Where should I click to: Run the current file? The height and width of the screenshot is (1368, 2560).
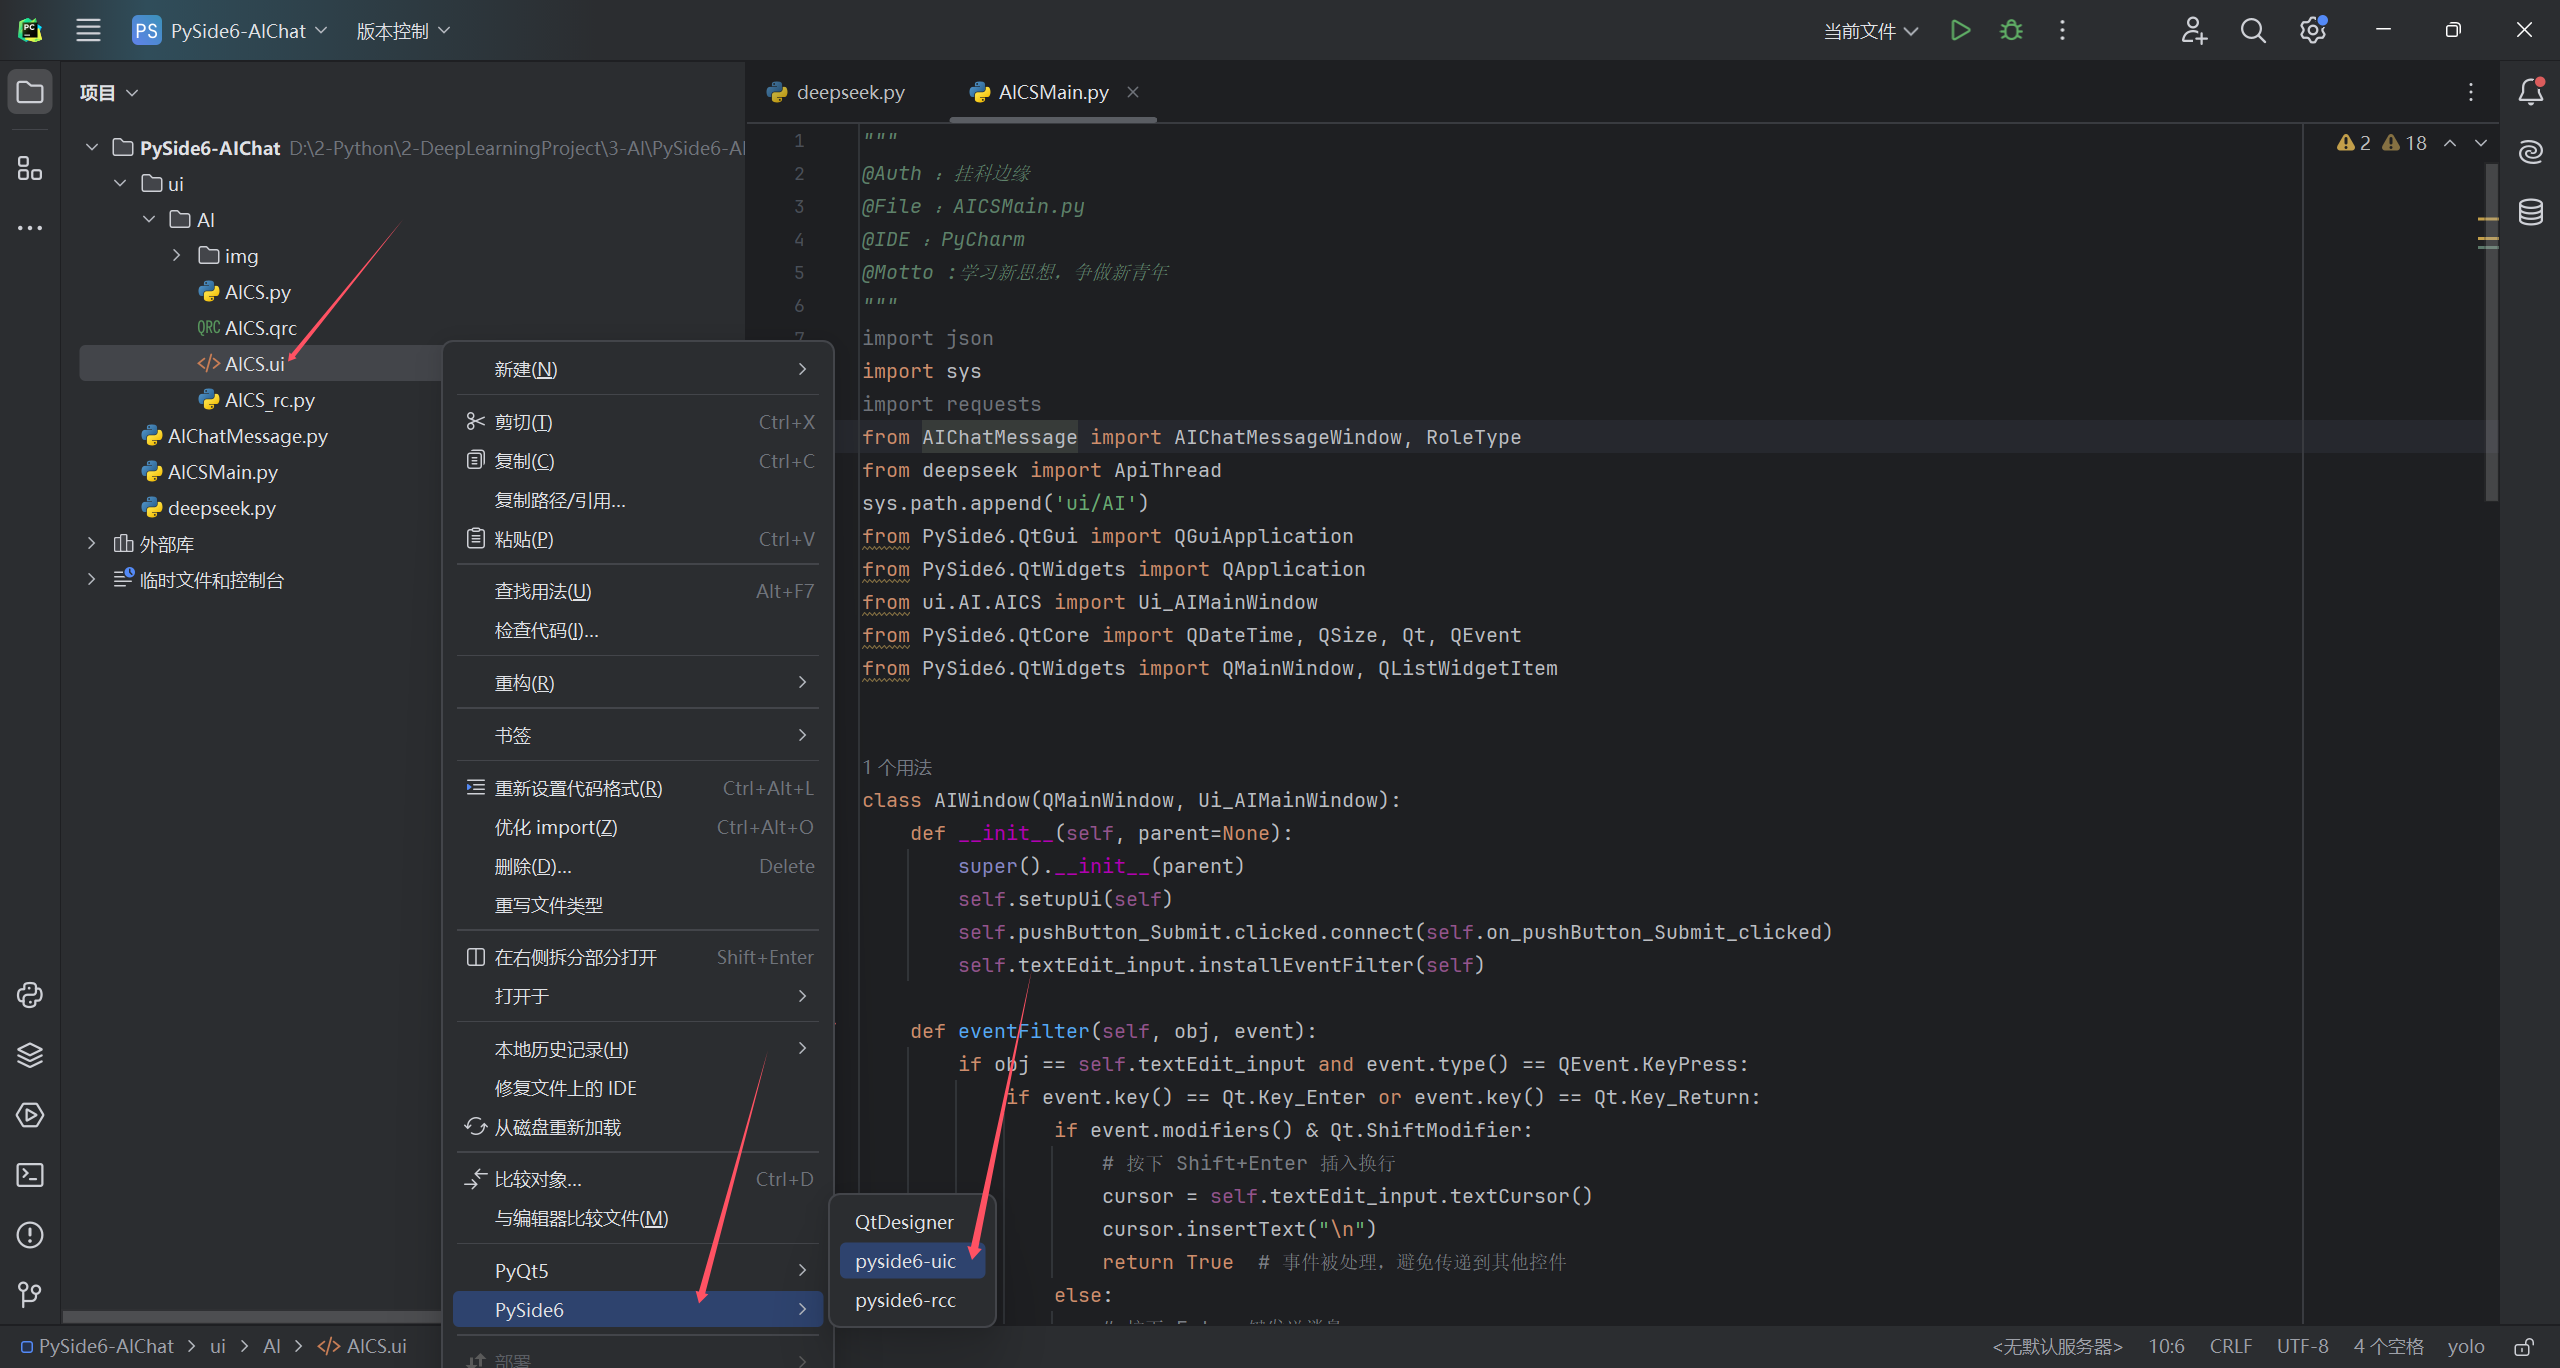coord(1960,30)
